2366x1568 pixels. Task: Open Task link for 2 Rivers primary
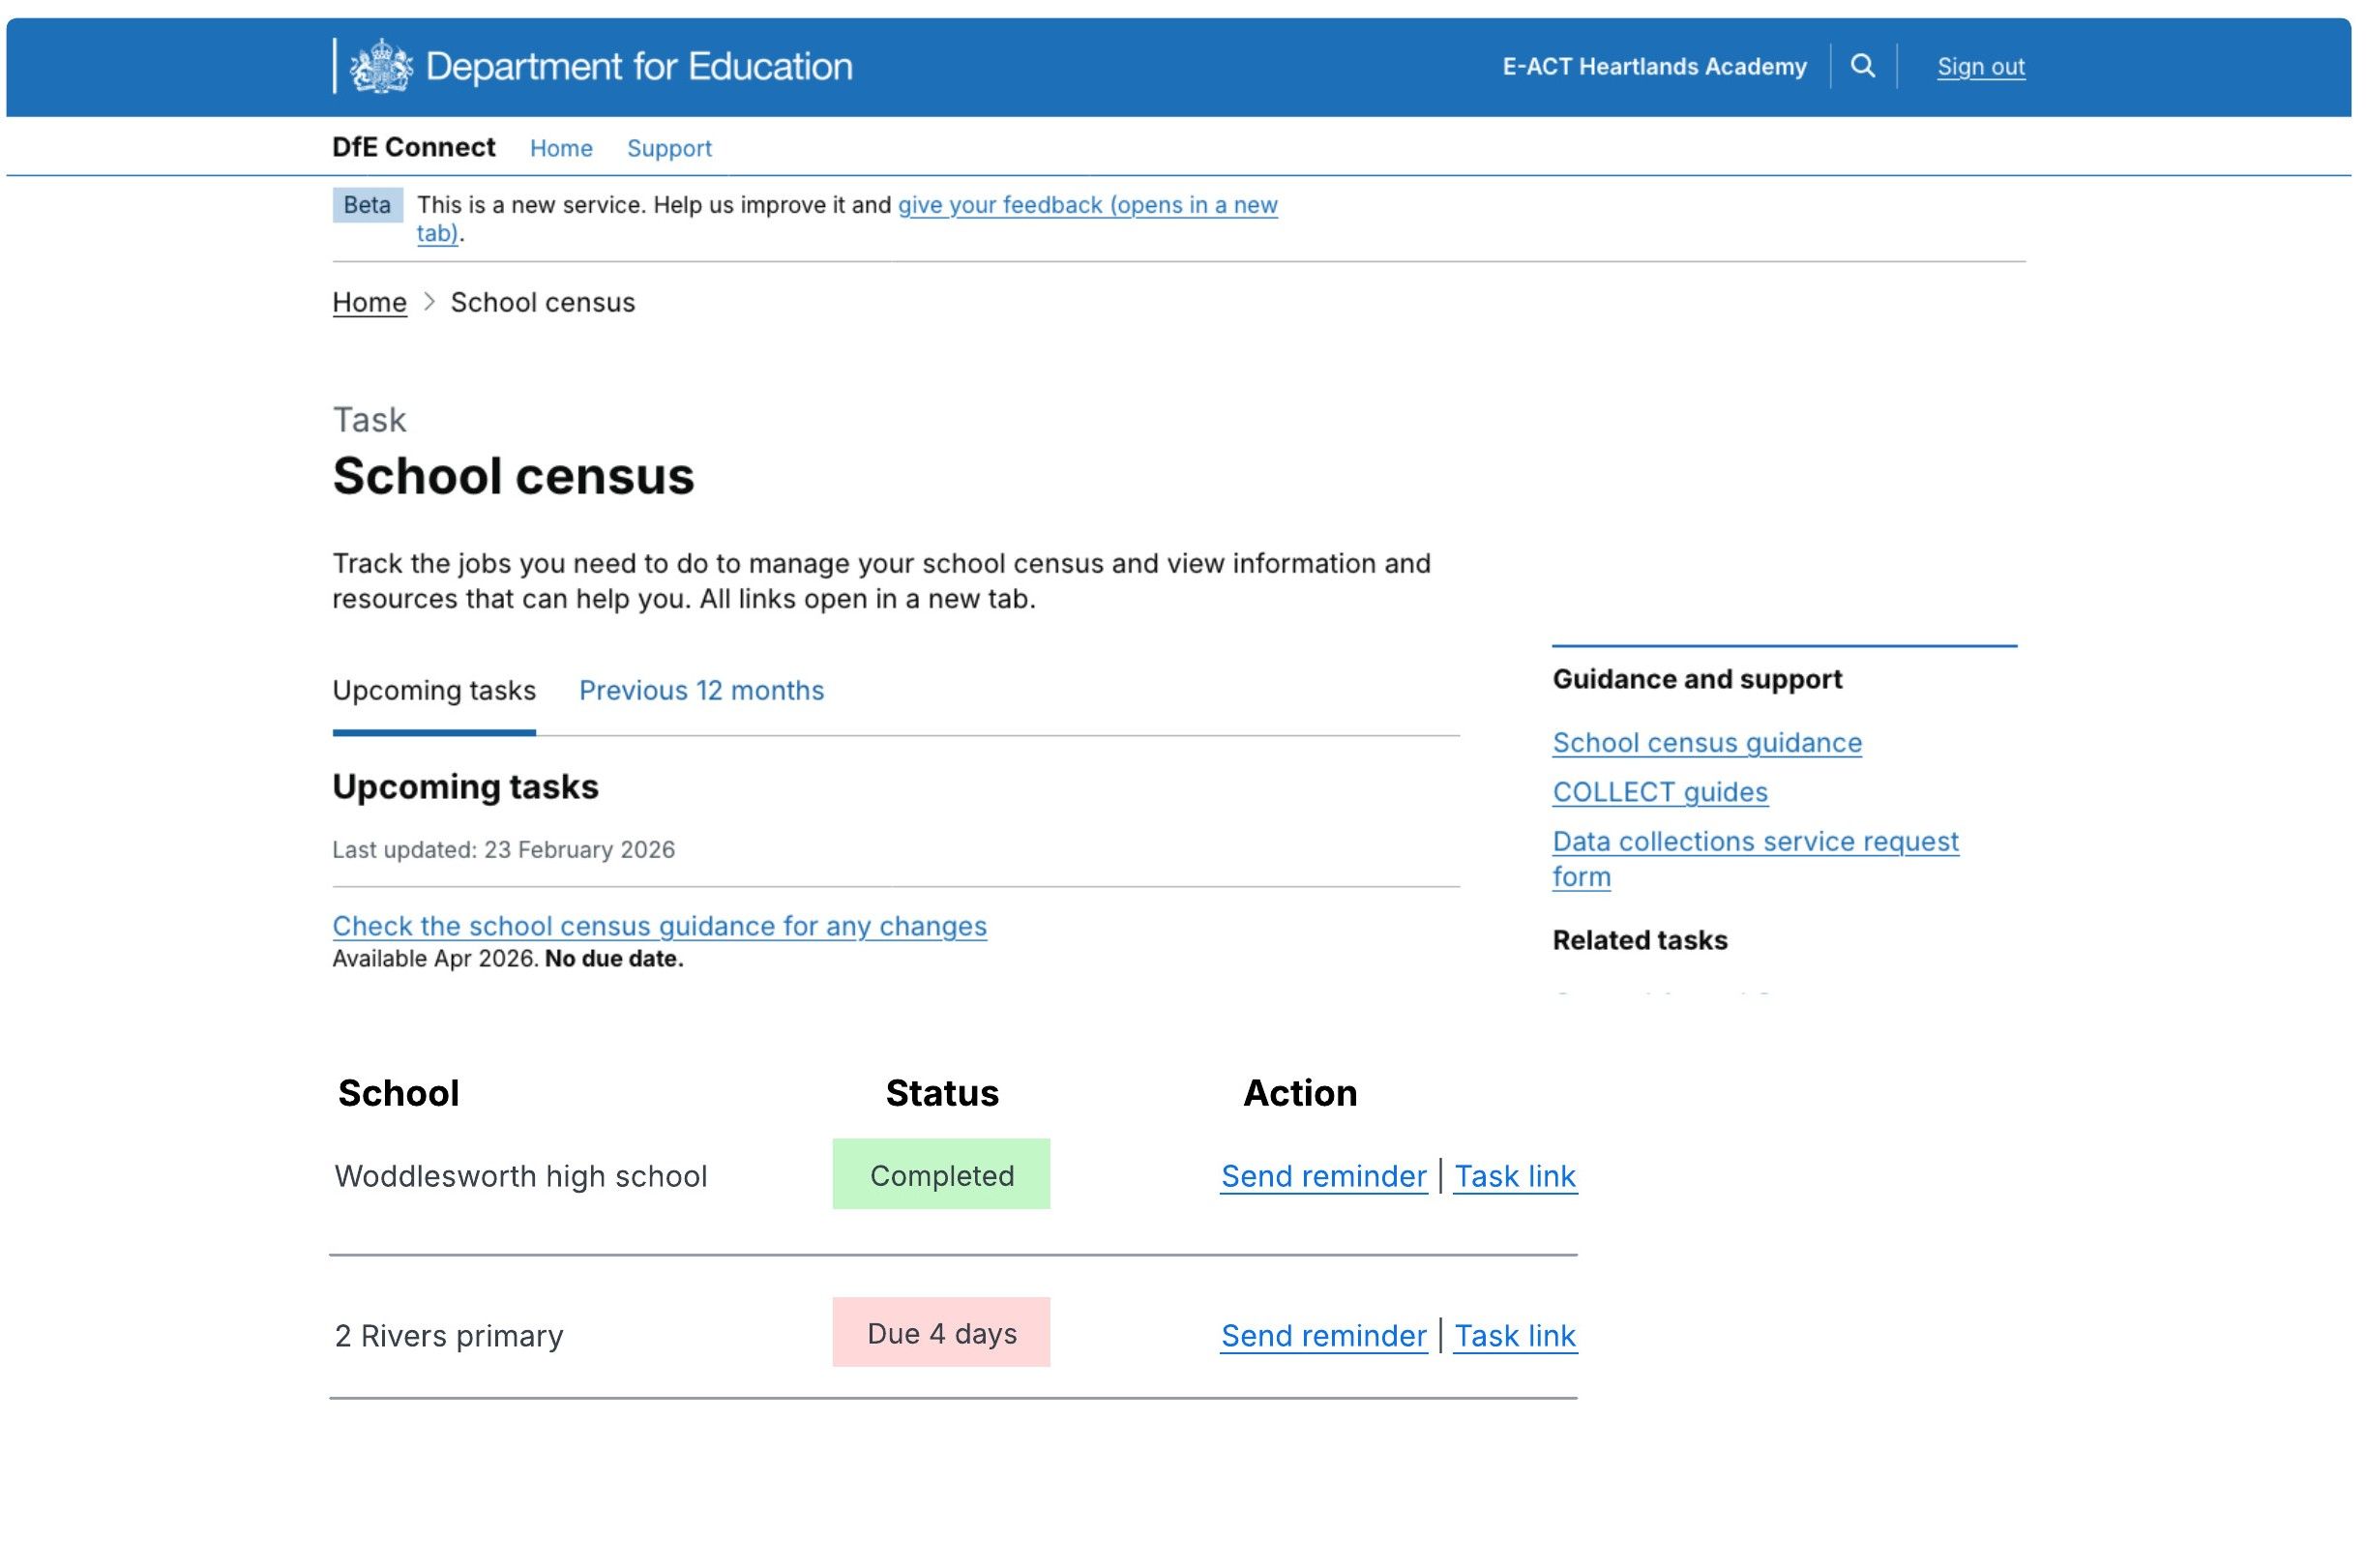[x=1515, y=1336]
